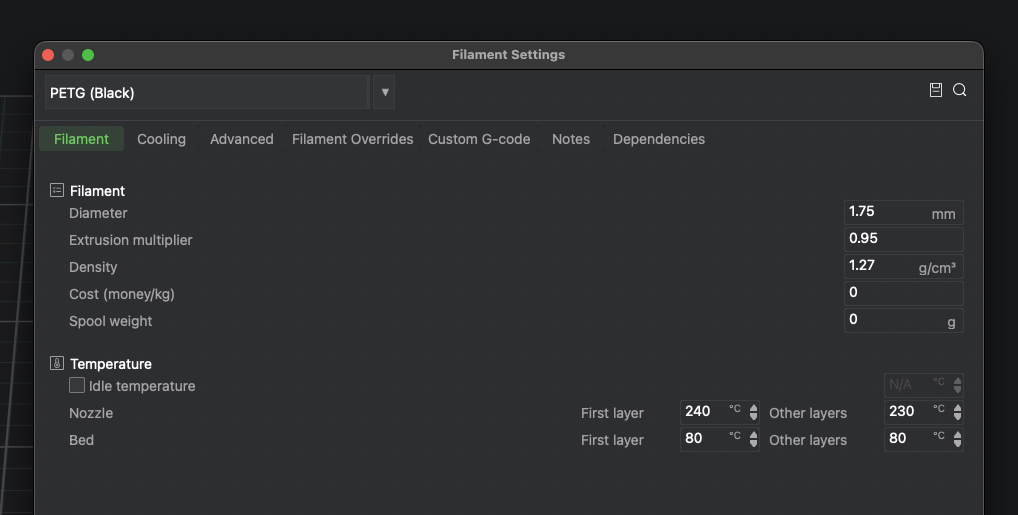
Task: Adjust bed first layer temperature stepper
Action: tap(753, 439)
